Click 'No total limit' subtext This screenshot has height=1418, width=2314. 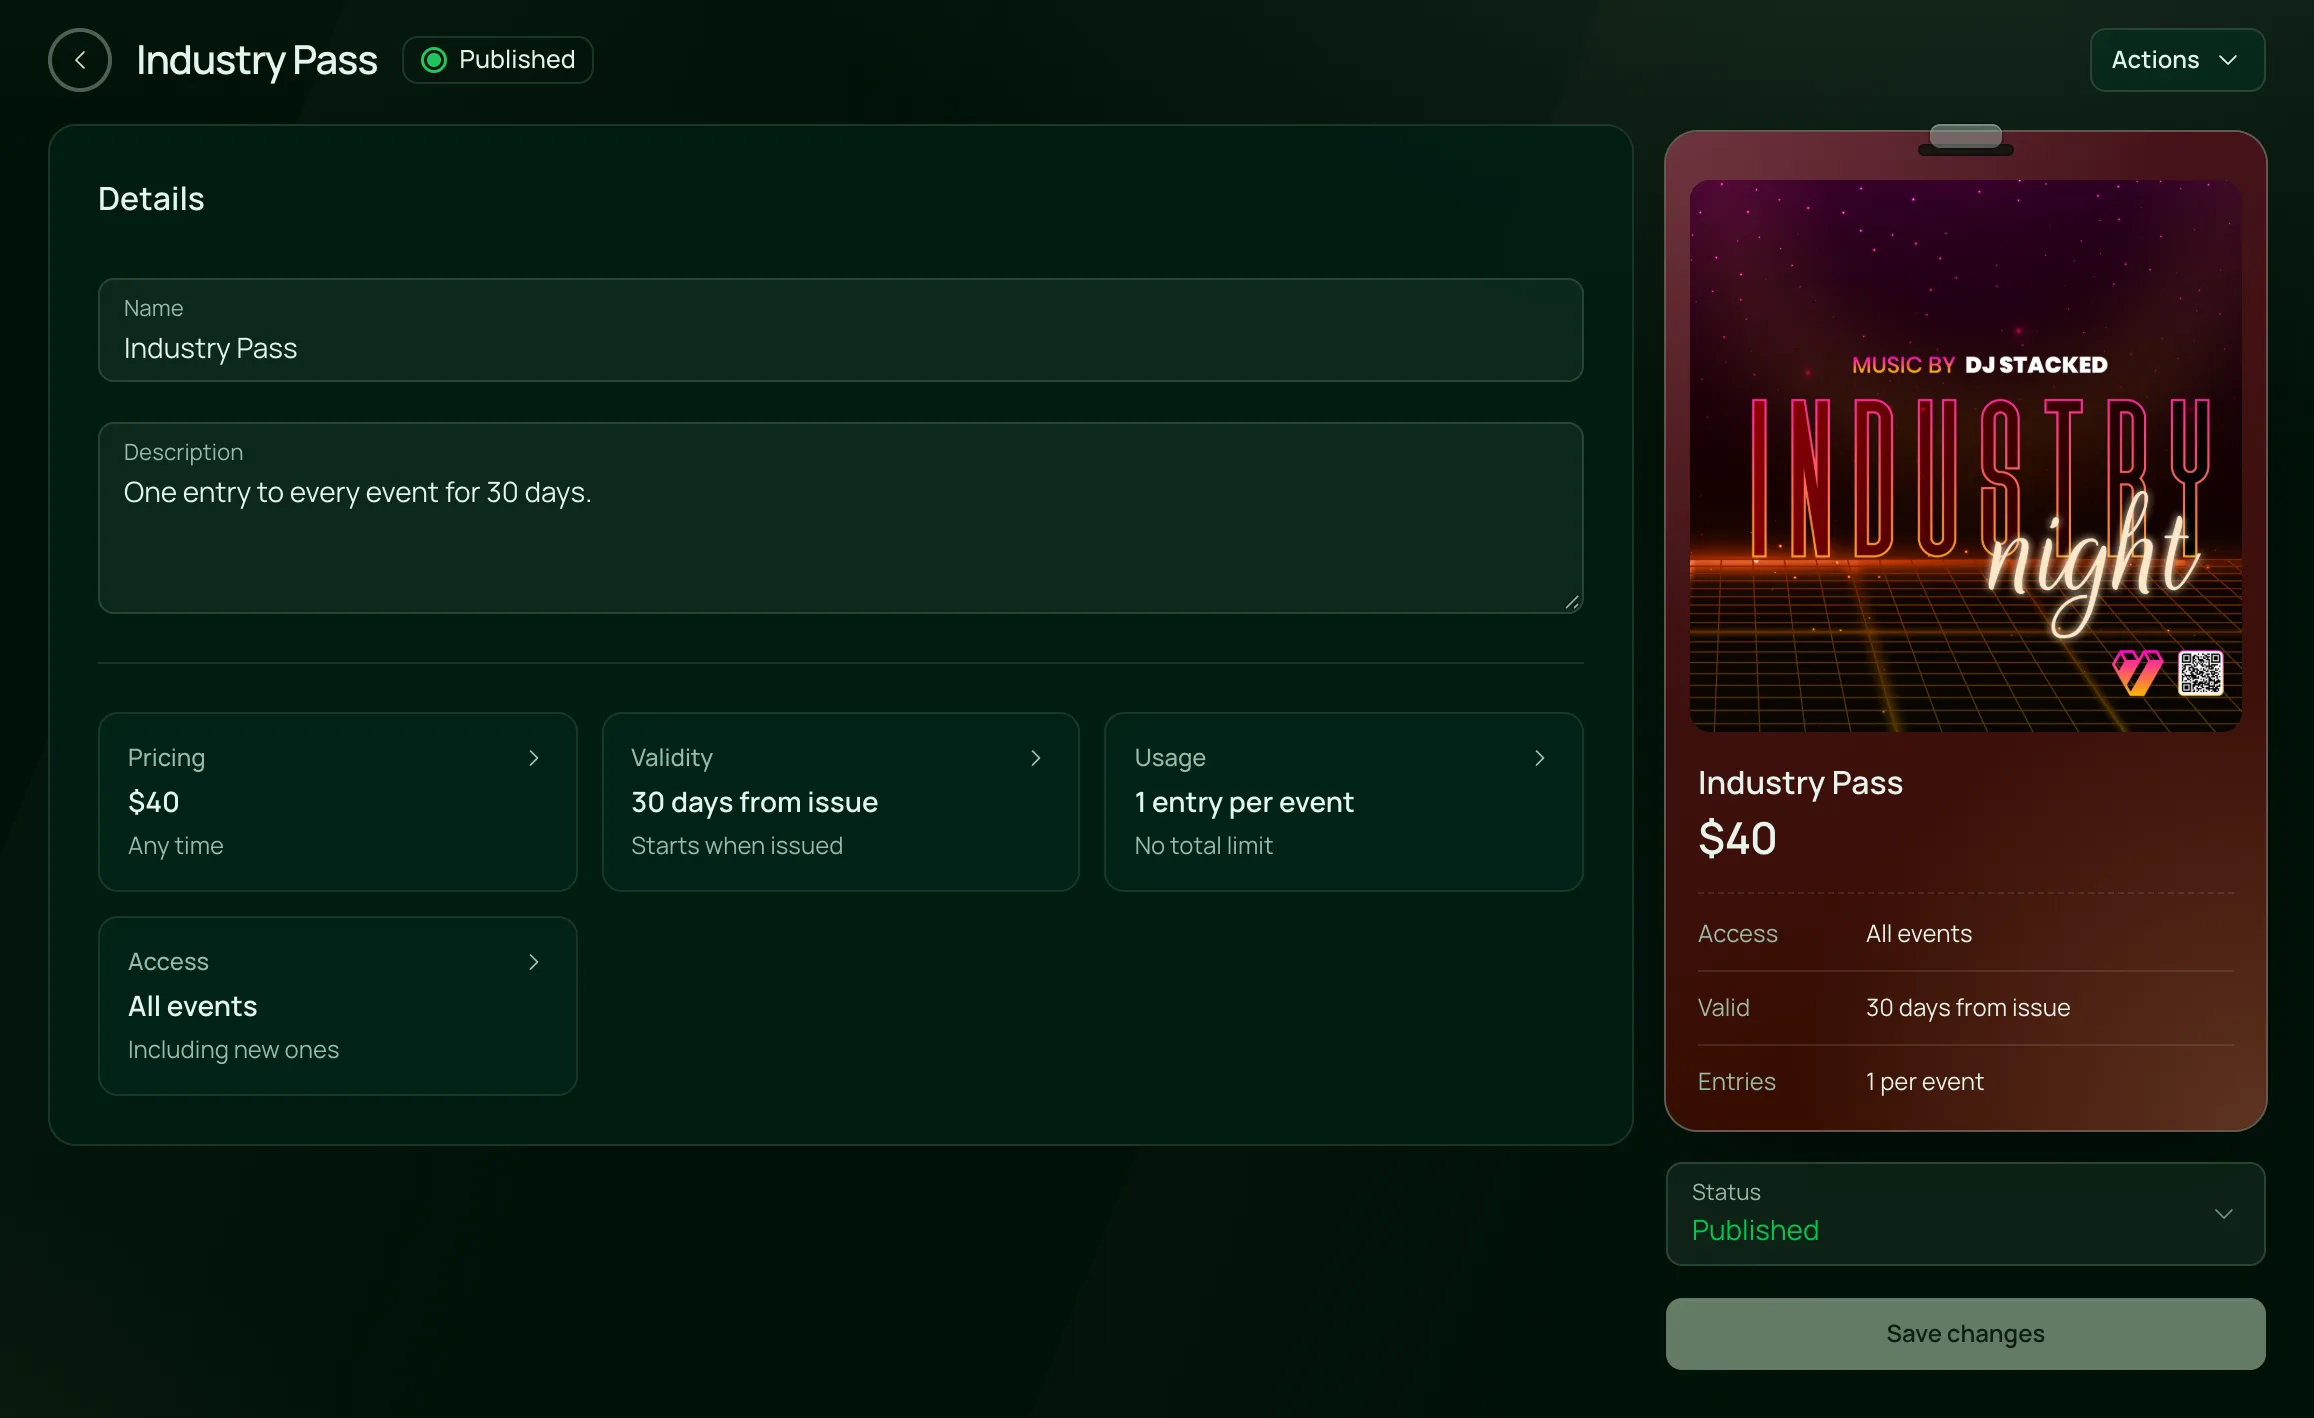(1203, 846)
